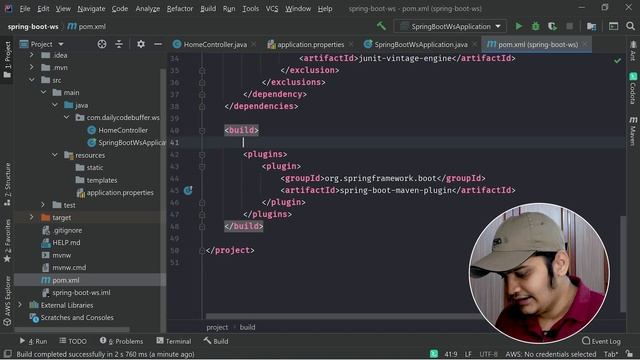The image size is (640, 360).
Task: Open the 6: Problems tool window
Action: (x=121, y=341)
